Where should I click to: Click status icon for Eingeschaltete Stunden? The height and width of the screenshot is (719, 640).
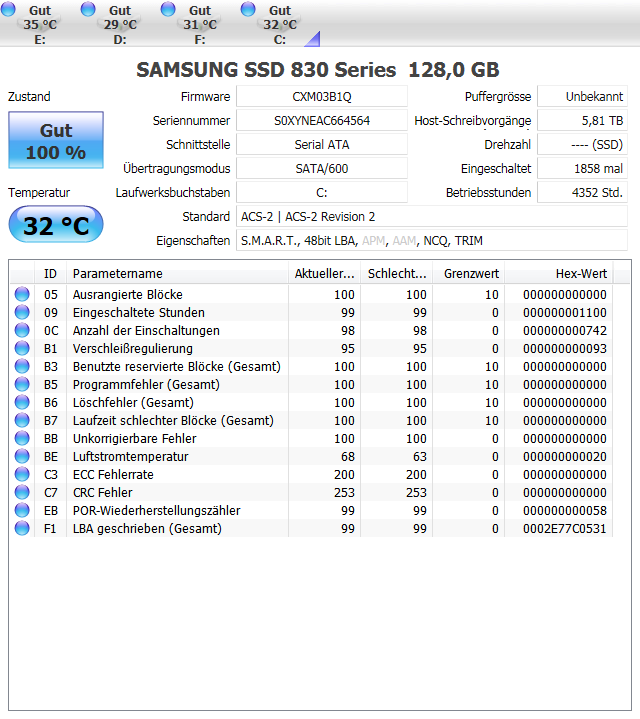(x=22, y=312)
